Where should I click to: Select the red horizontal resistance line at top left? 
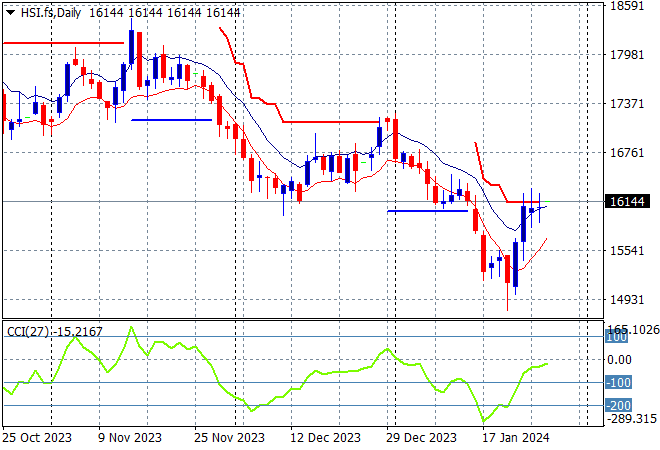pos(62,43)
